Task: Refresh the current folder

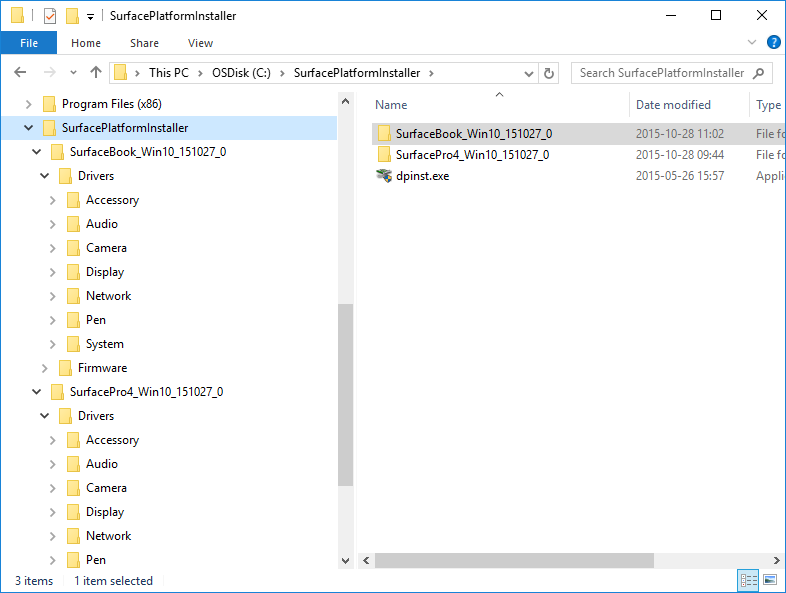Action: (x=549, y=73)
